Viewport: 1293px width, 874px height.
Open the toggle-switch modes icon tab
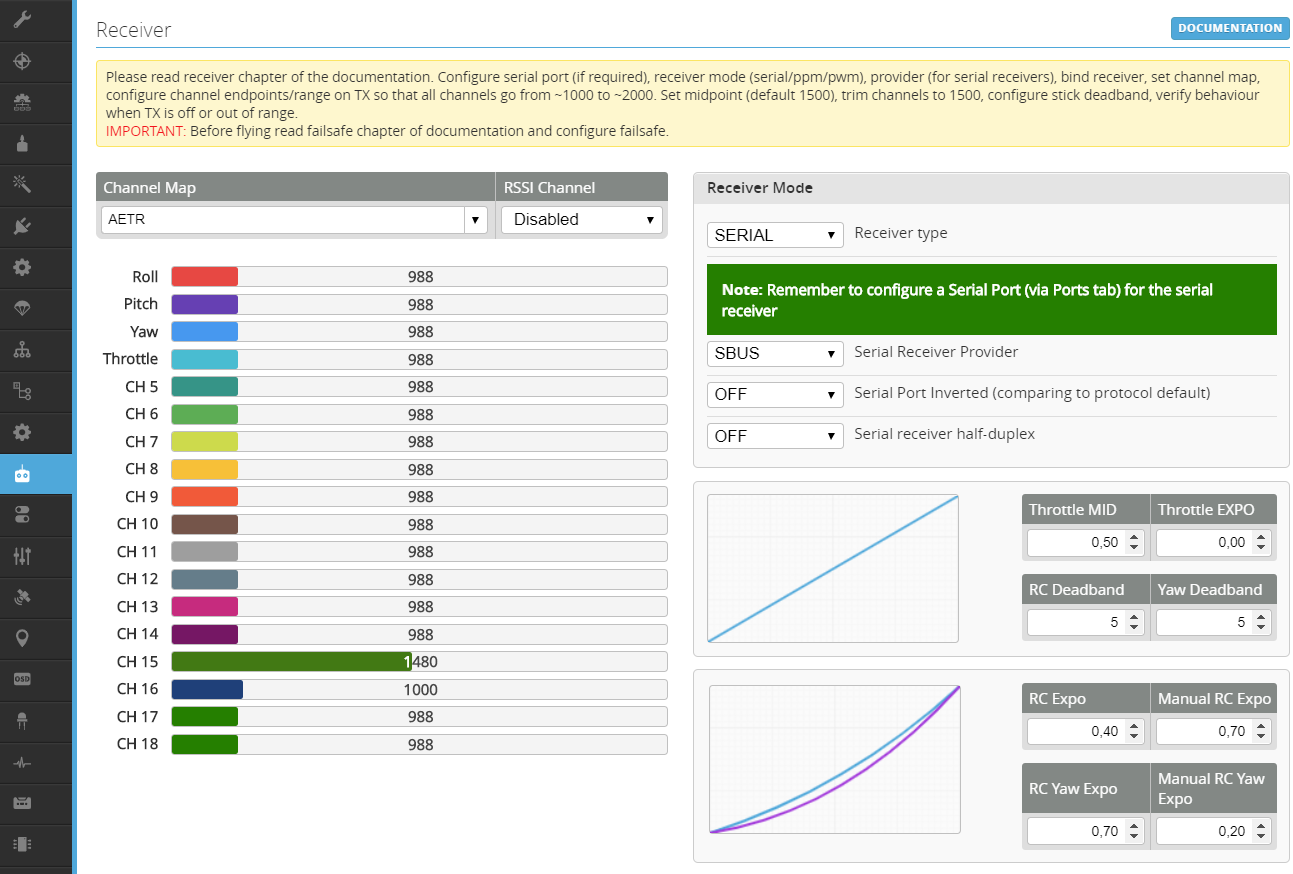(x=22, y=515)
